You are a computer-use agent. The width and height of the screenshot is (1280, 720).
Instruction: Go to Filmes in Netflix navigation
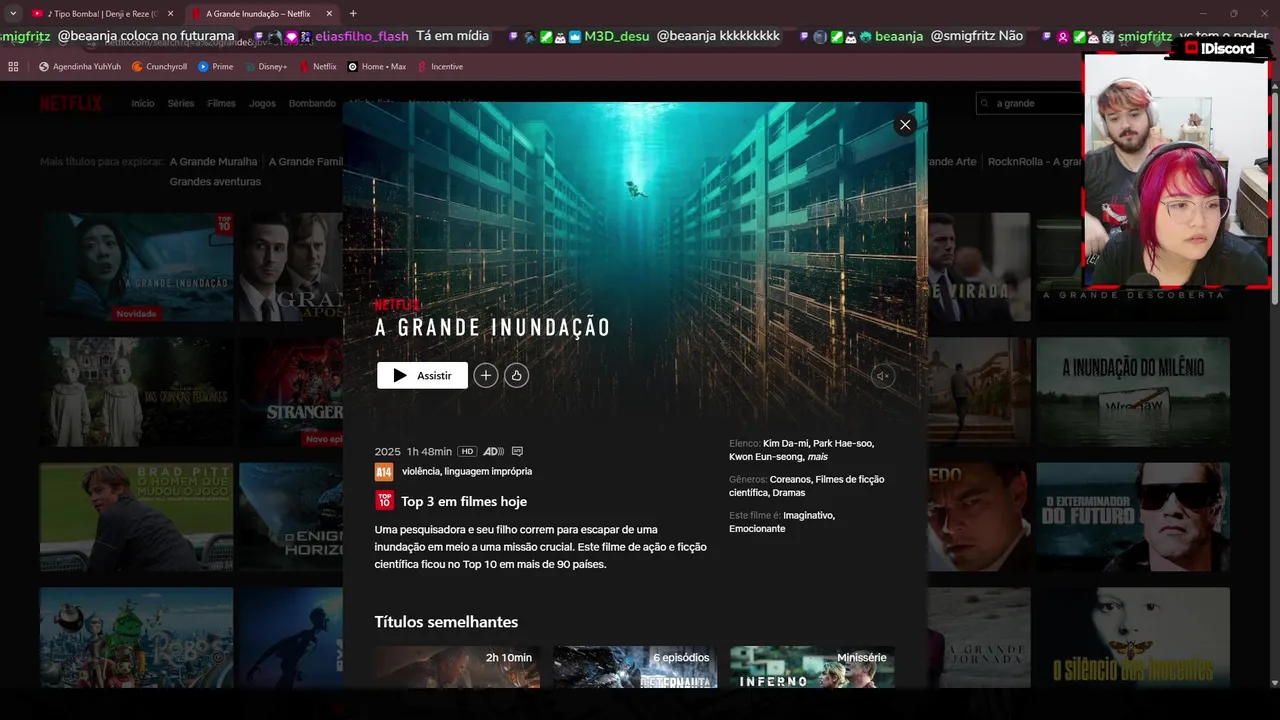(221, 103)
